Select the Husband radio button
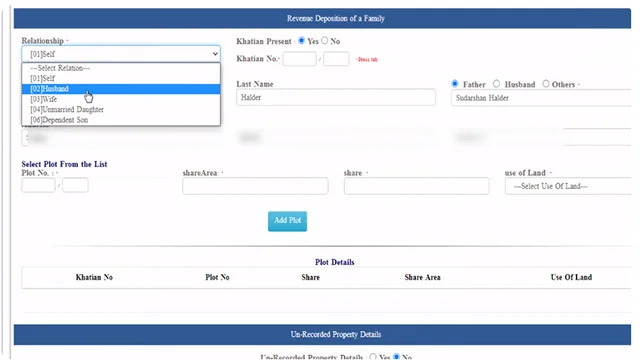Viewport: 640px width, 360px height. pos(496,84)
